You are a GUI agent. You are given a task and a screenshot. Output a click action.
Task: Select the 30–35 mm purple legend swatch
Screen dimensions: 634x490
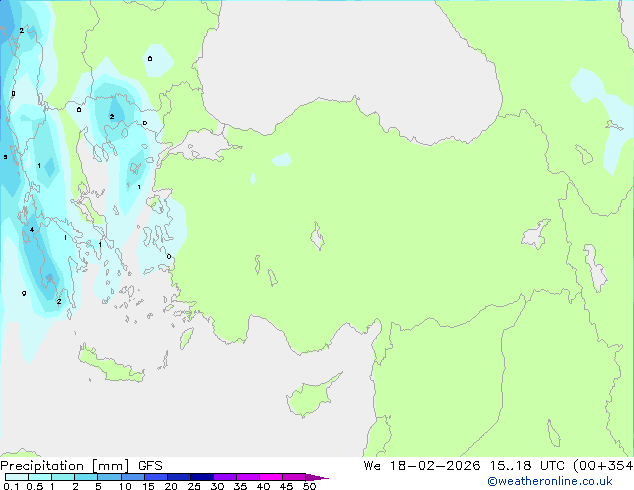[224, 477]
